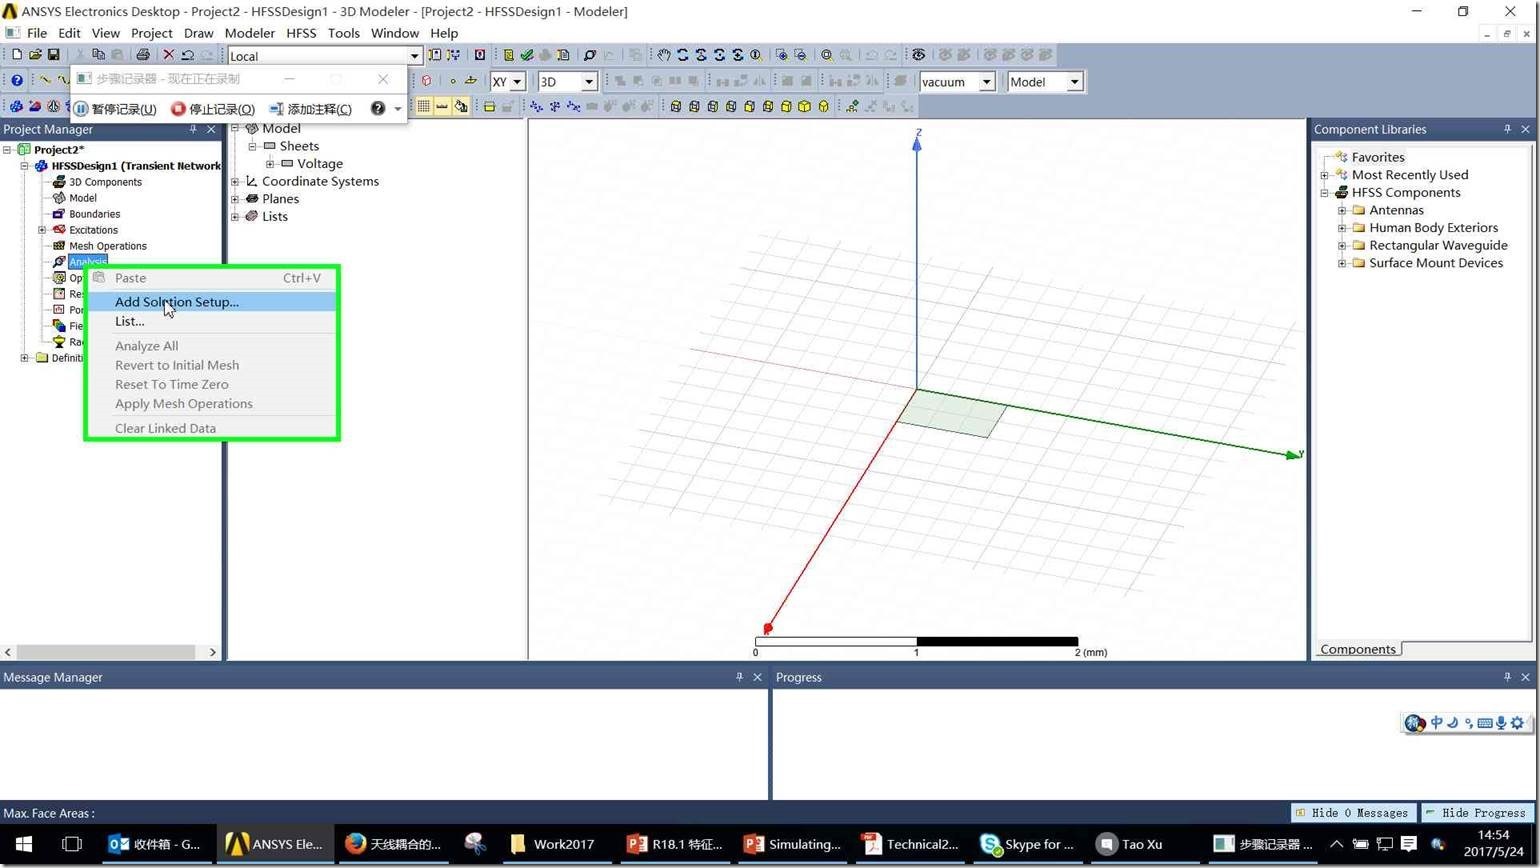Choose List... from context menu
The height and width of the screenshot is (868, 1540).
click(212, 321)
